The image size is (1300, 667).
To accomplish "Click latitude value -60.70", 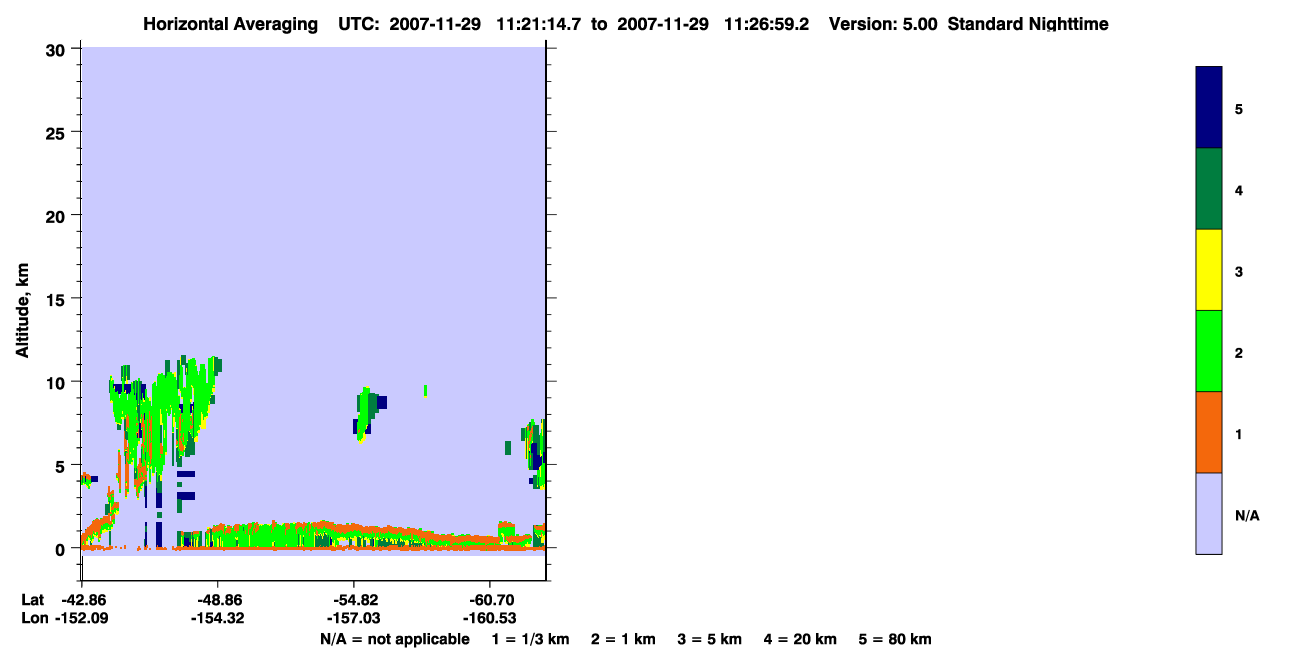I will [490, 600].
